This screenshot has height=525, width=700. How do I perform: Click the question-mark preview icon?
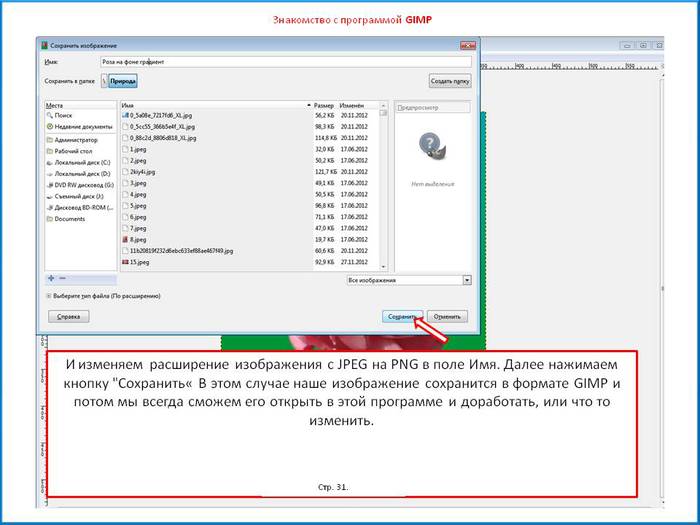(x=432, y=147)
